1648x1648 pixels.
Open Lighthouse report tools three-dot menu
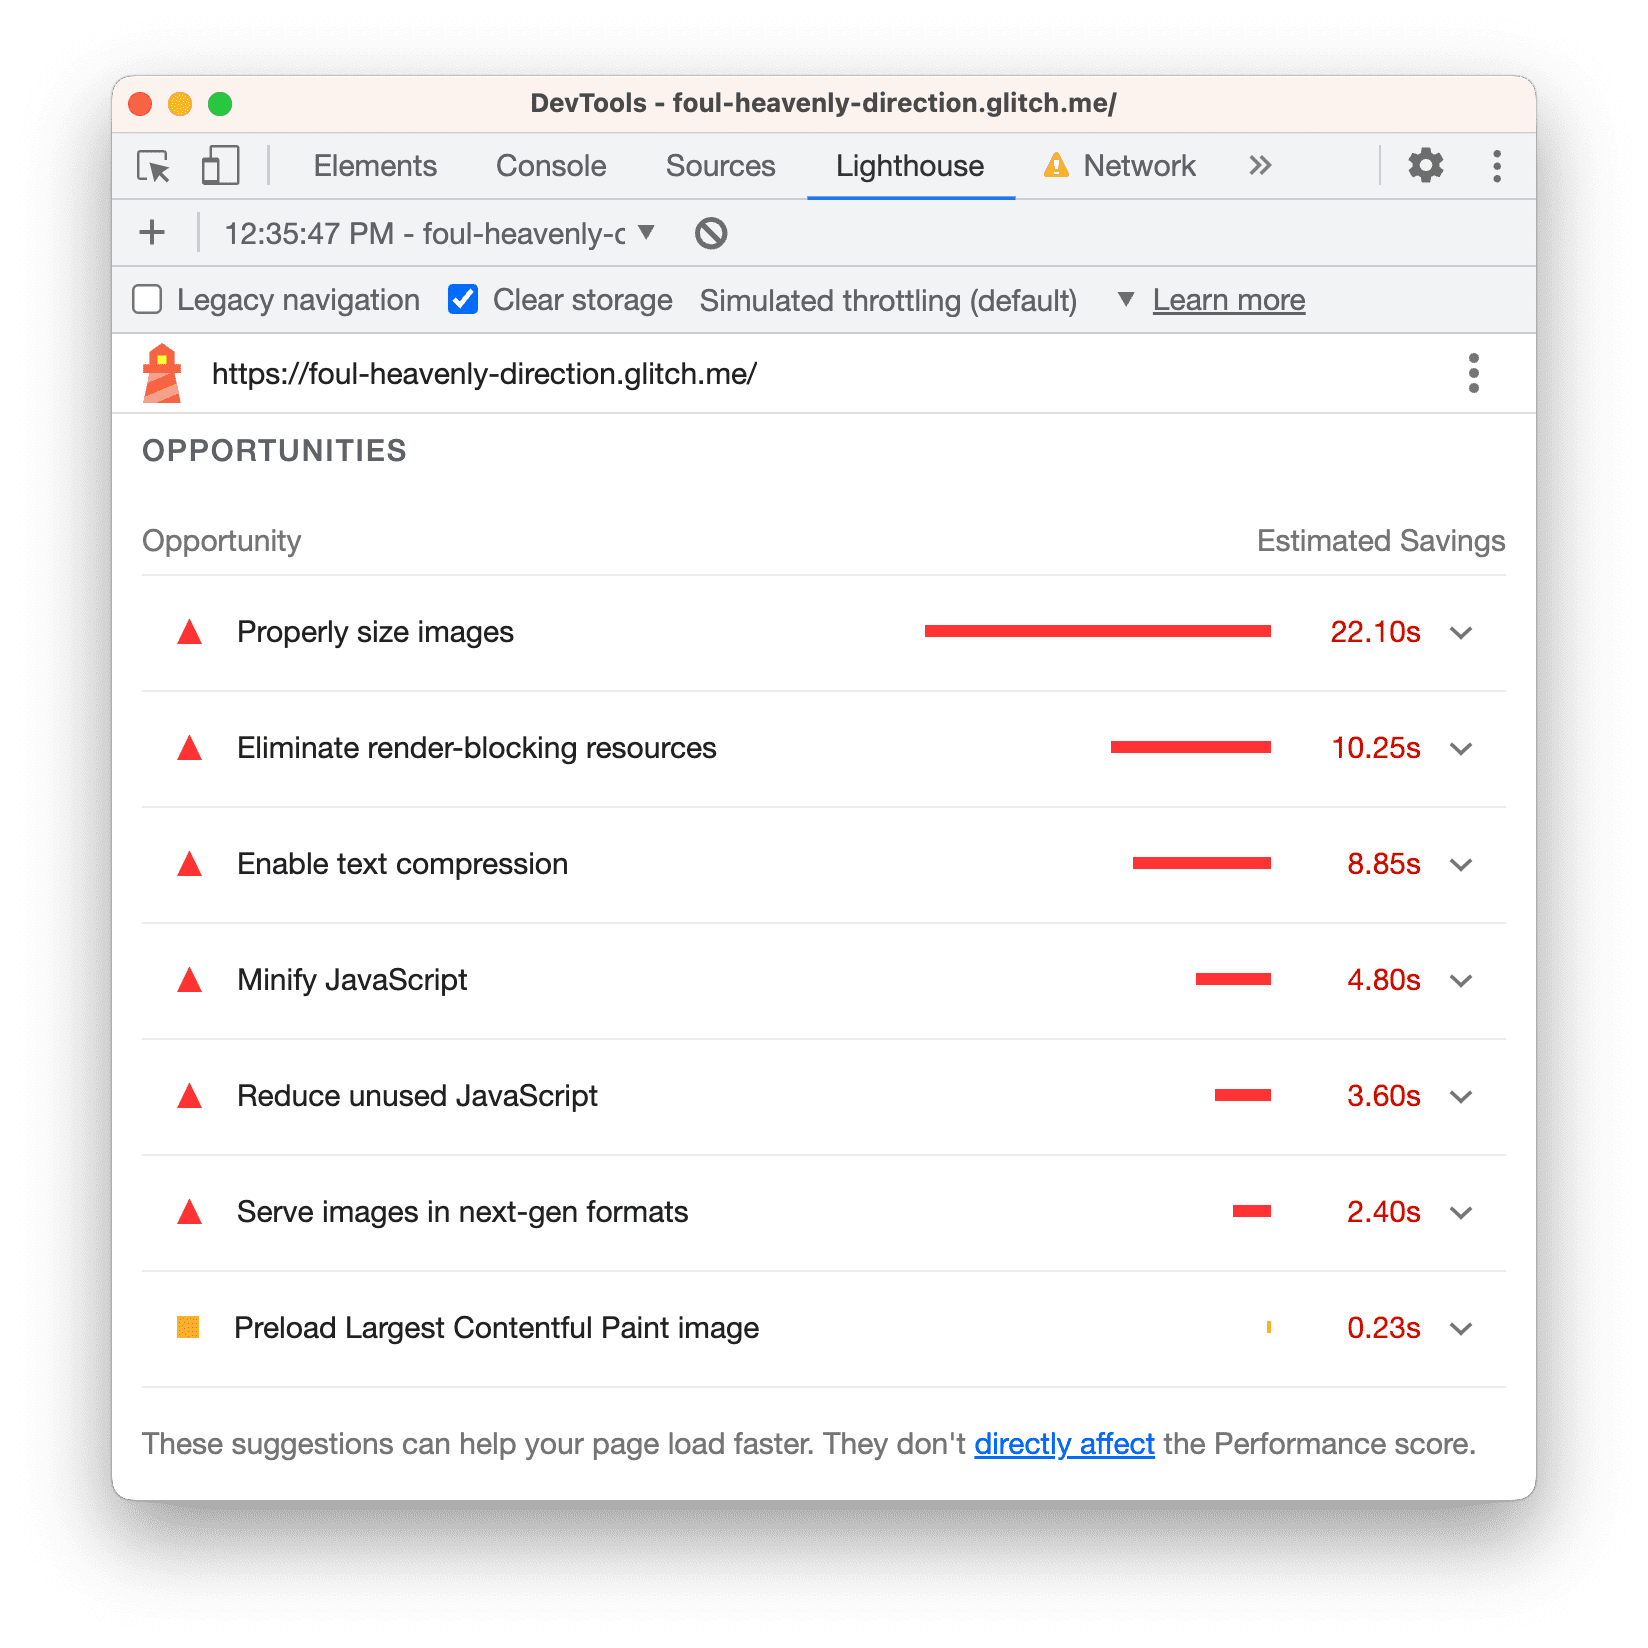point(1473,373)
